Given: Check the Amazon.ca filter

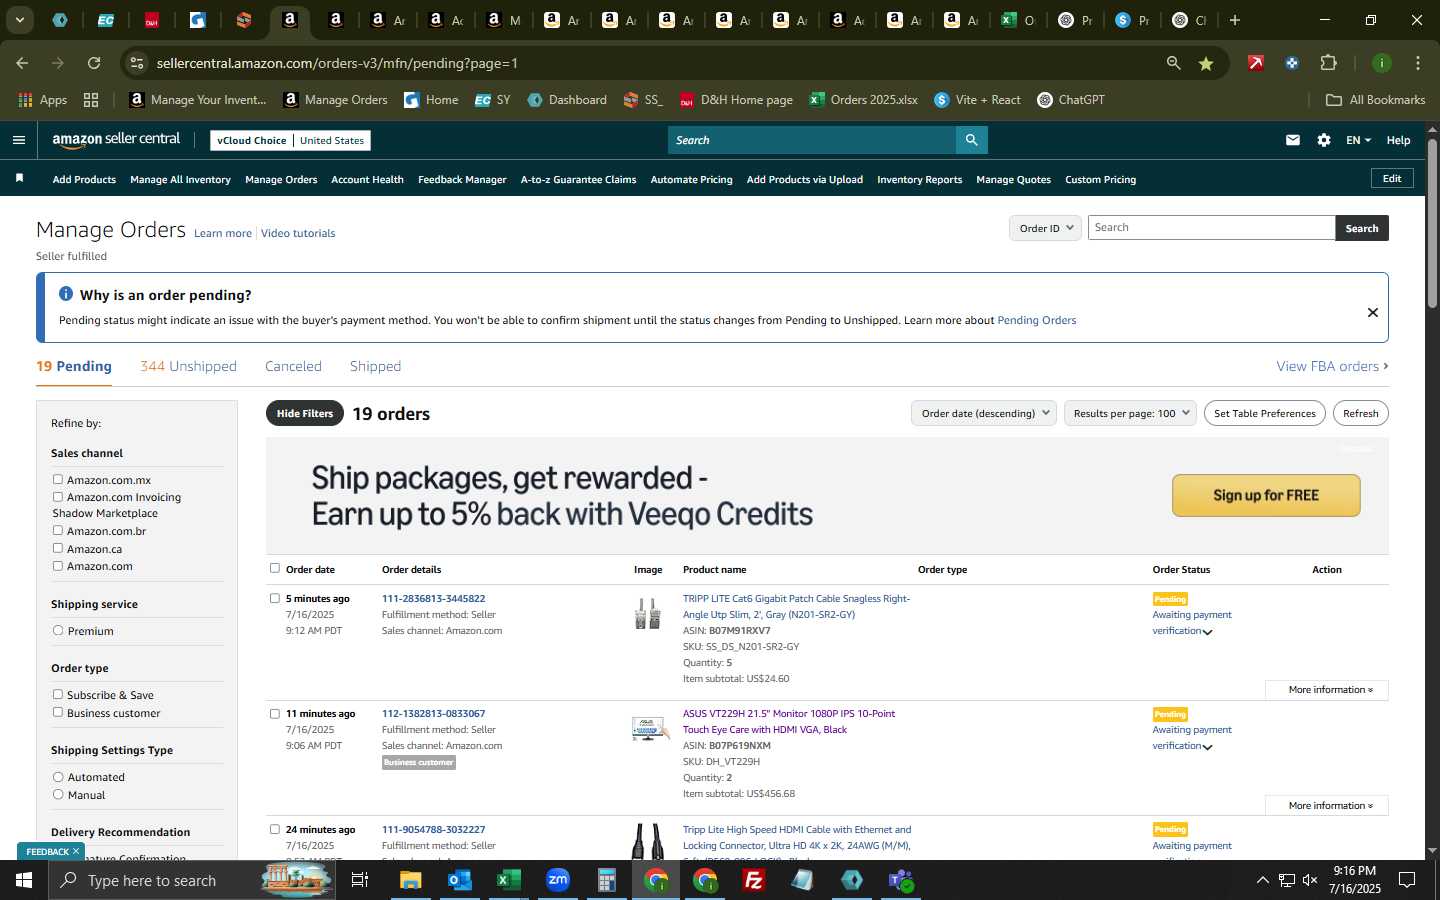Looking at the screenshot, I should tap(58, 548).
